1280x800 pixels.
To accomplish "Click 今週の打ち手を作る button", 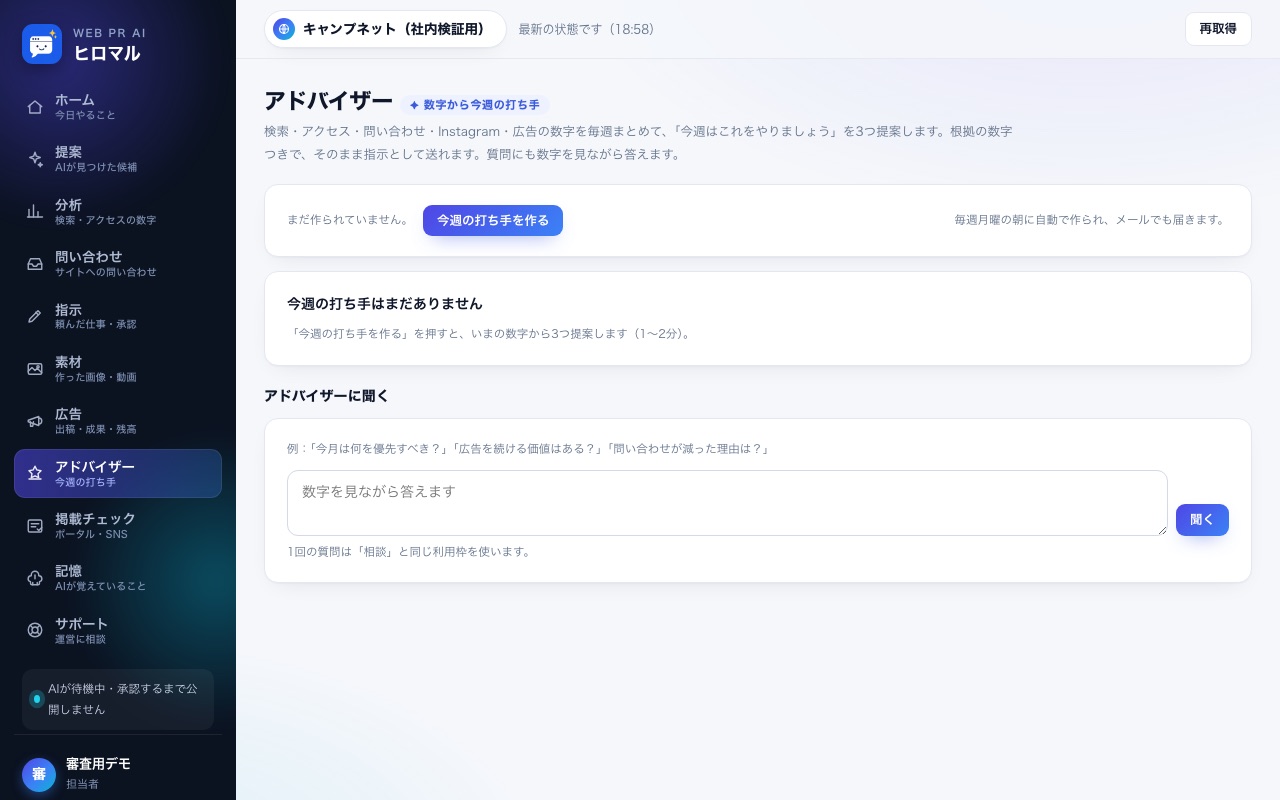I will (493, 220).
